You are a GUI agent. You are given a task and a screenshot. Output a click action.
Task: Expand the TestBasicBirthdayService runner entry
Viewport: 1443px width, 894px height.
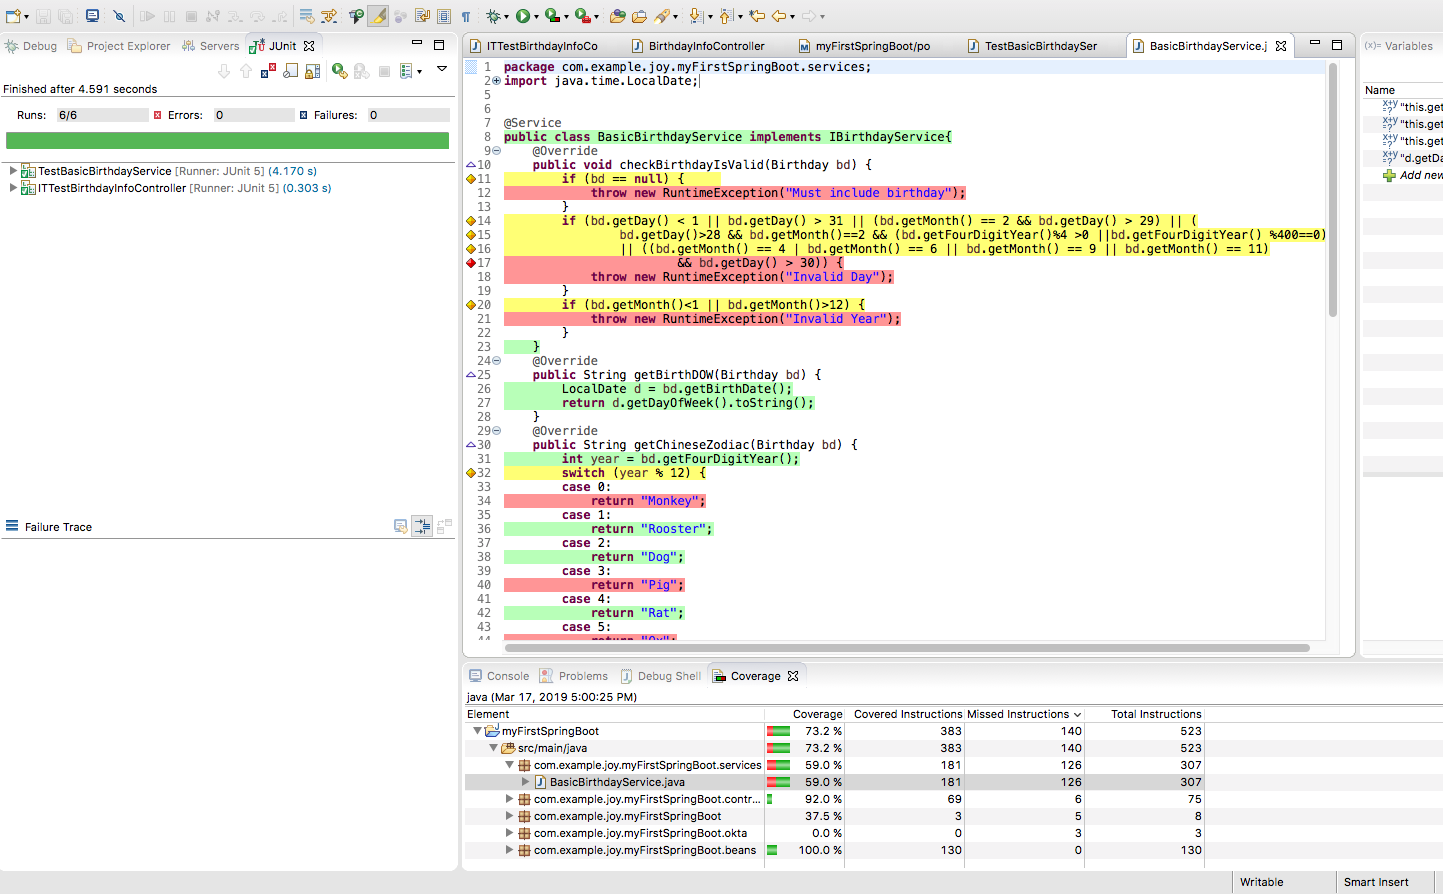point(12,170)
